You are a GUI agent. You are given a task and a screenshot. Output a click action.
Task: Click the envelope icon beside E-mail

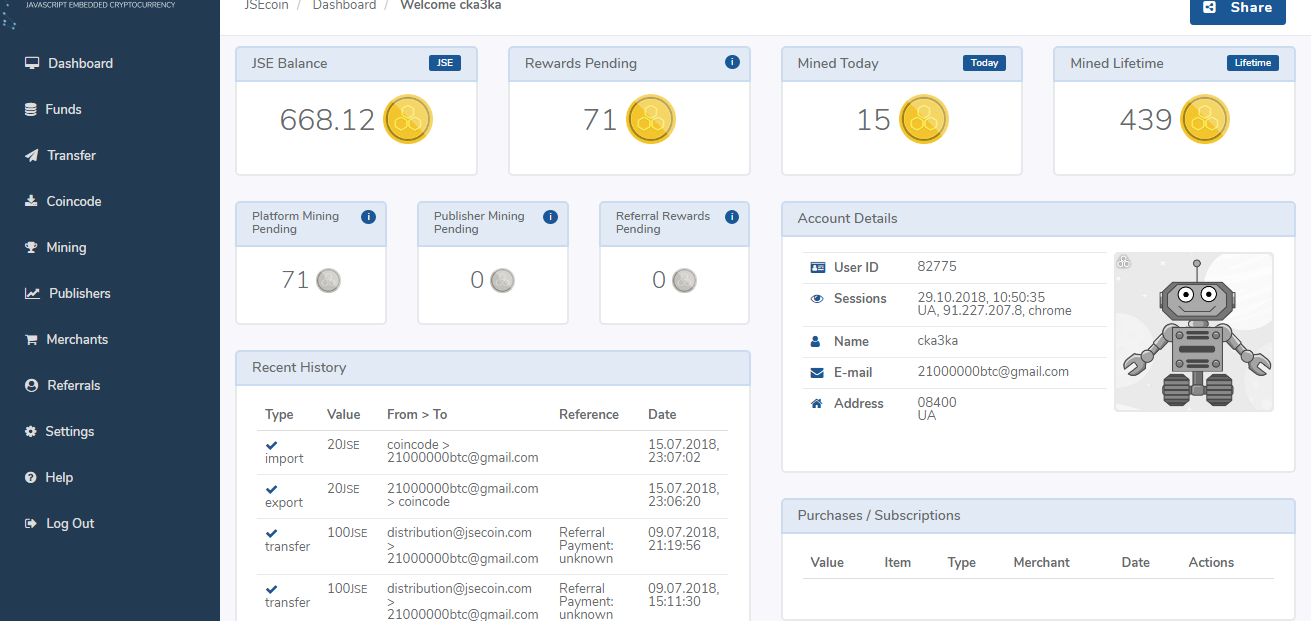pos(817,372)
